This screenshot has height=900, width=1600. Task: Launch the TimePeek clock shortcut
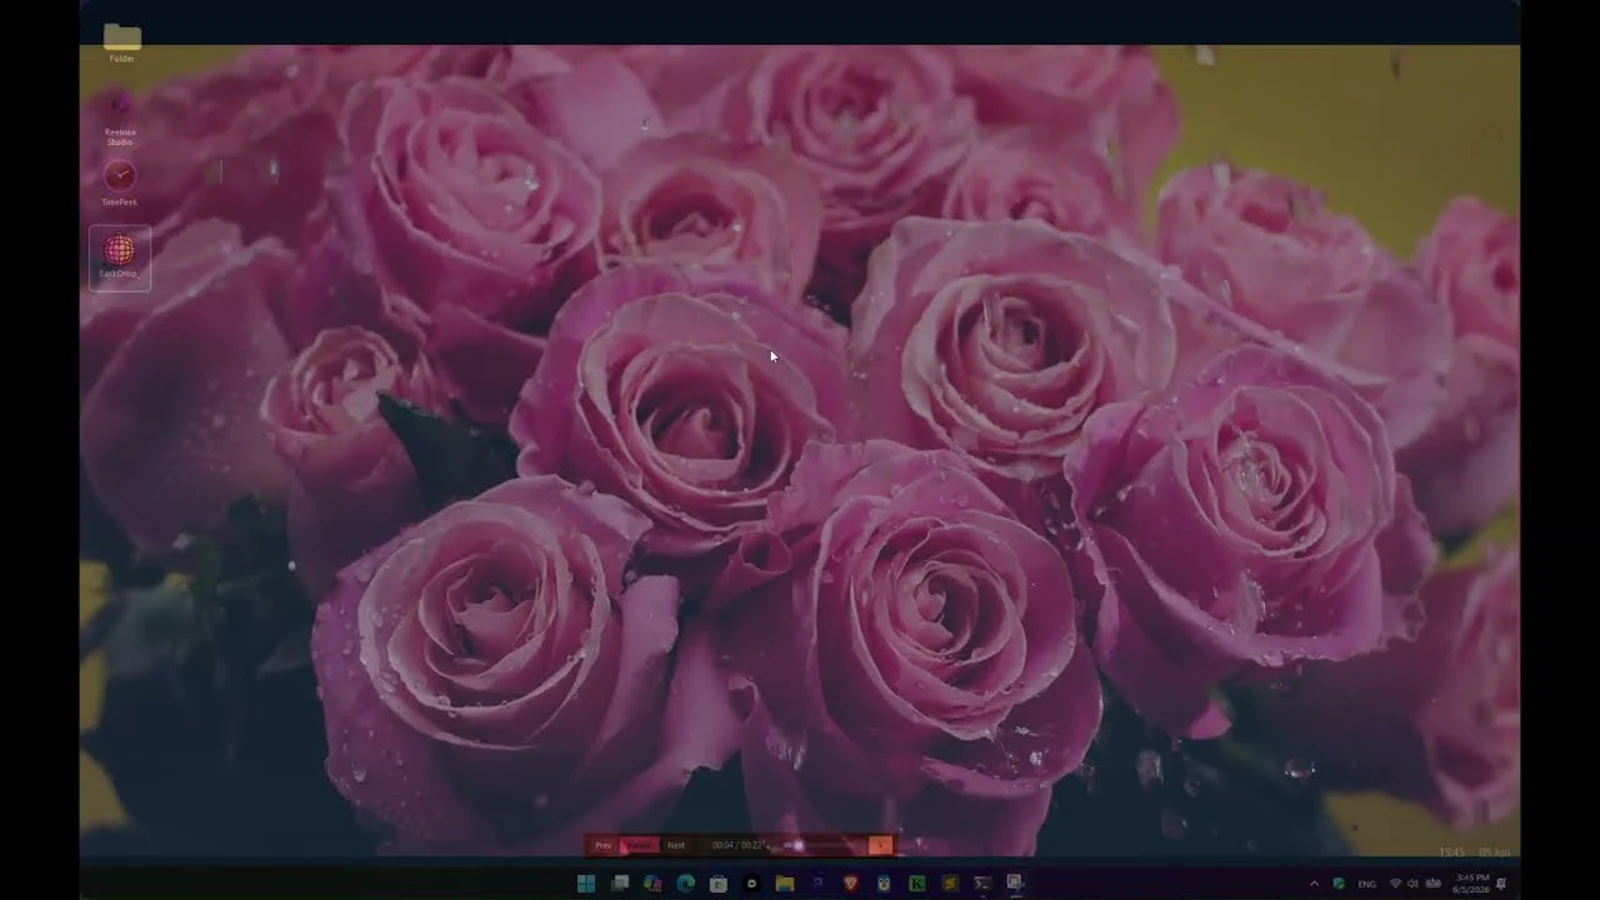[119, 182]
